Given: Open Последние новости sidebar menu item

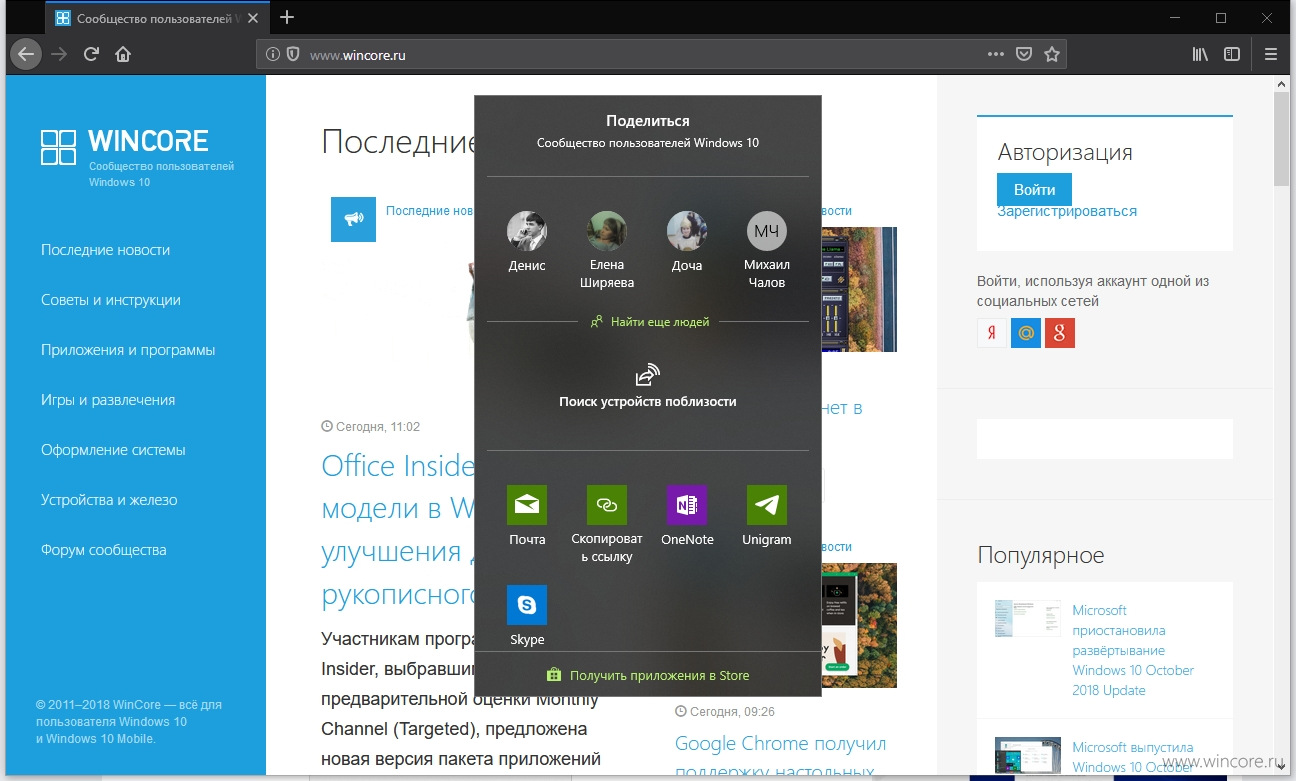Looking at the screenshot, I should [105, 250].
